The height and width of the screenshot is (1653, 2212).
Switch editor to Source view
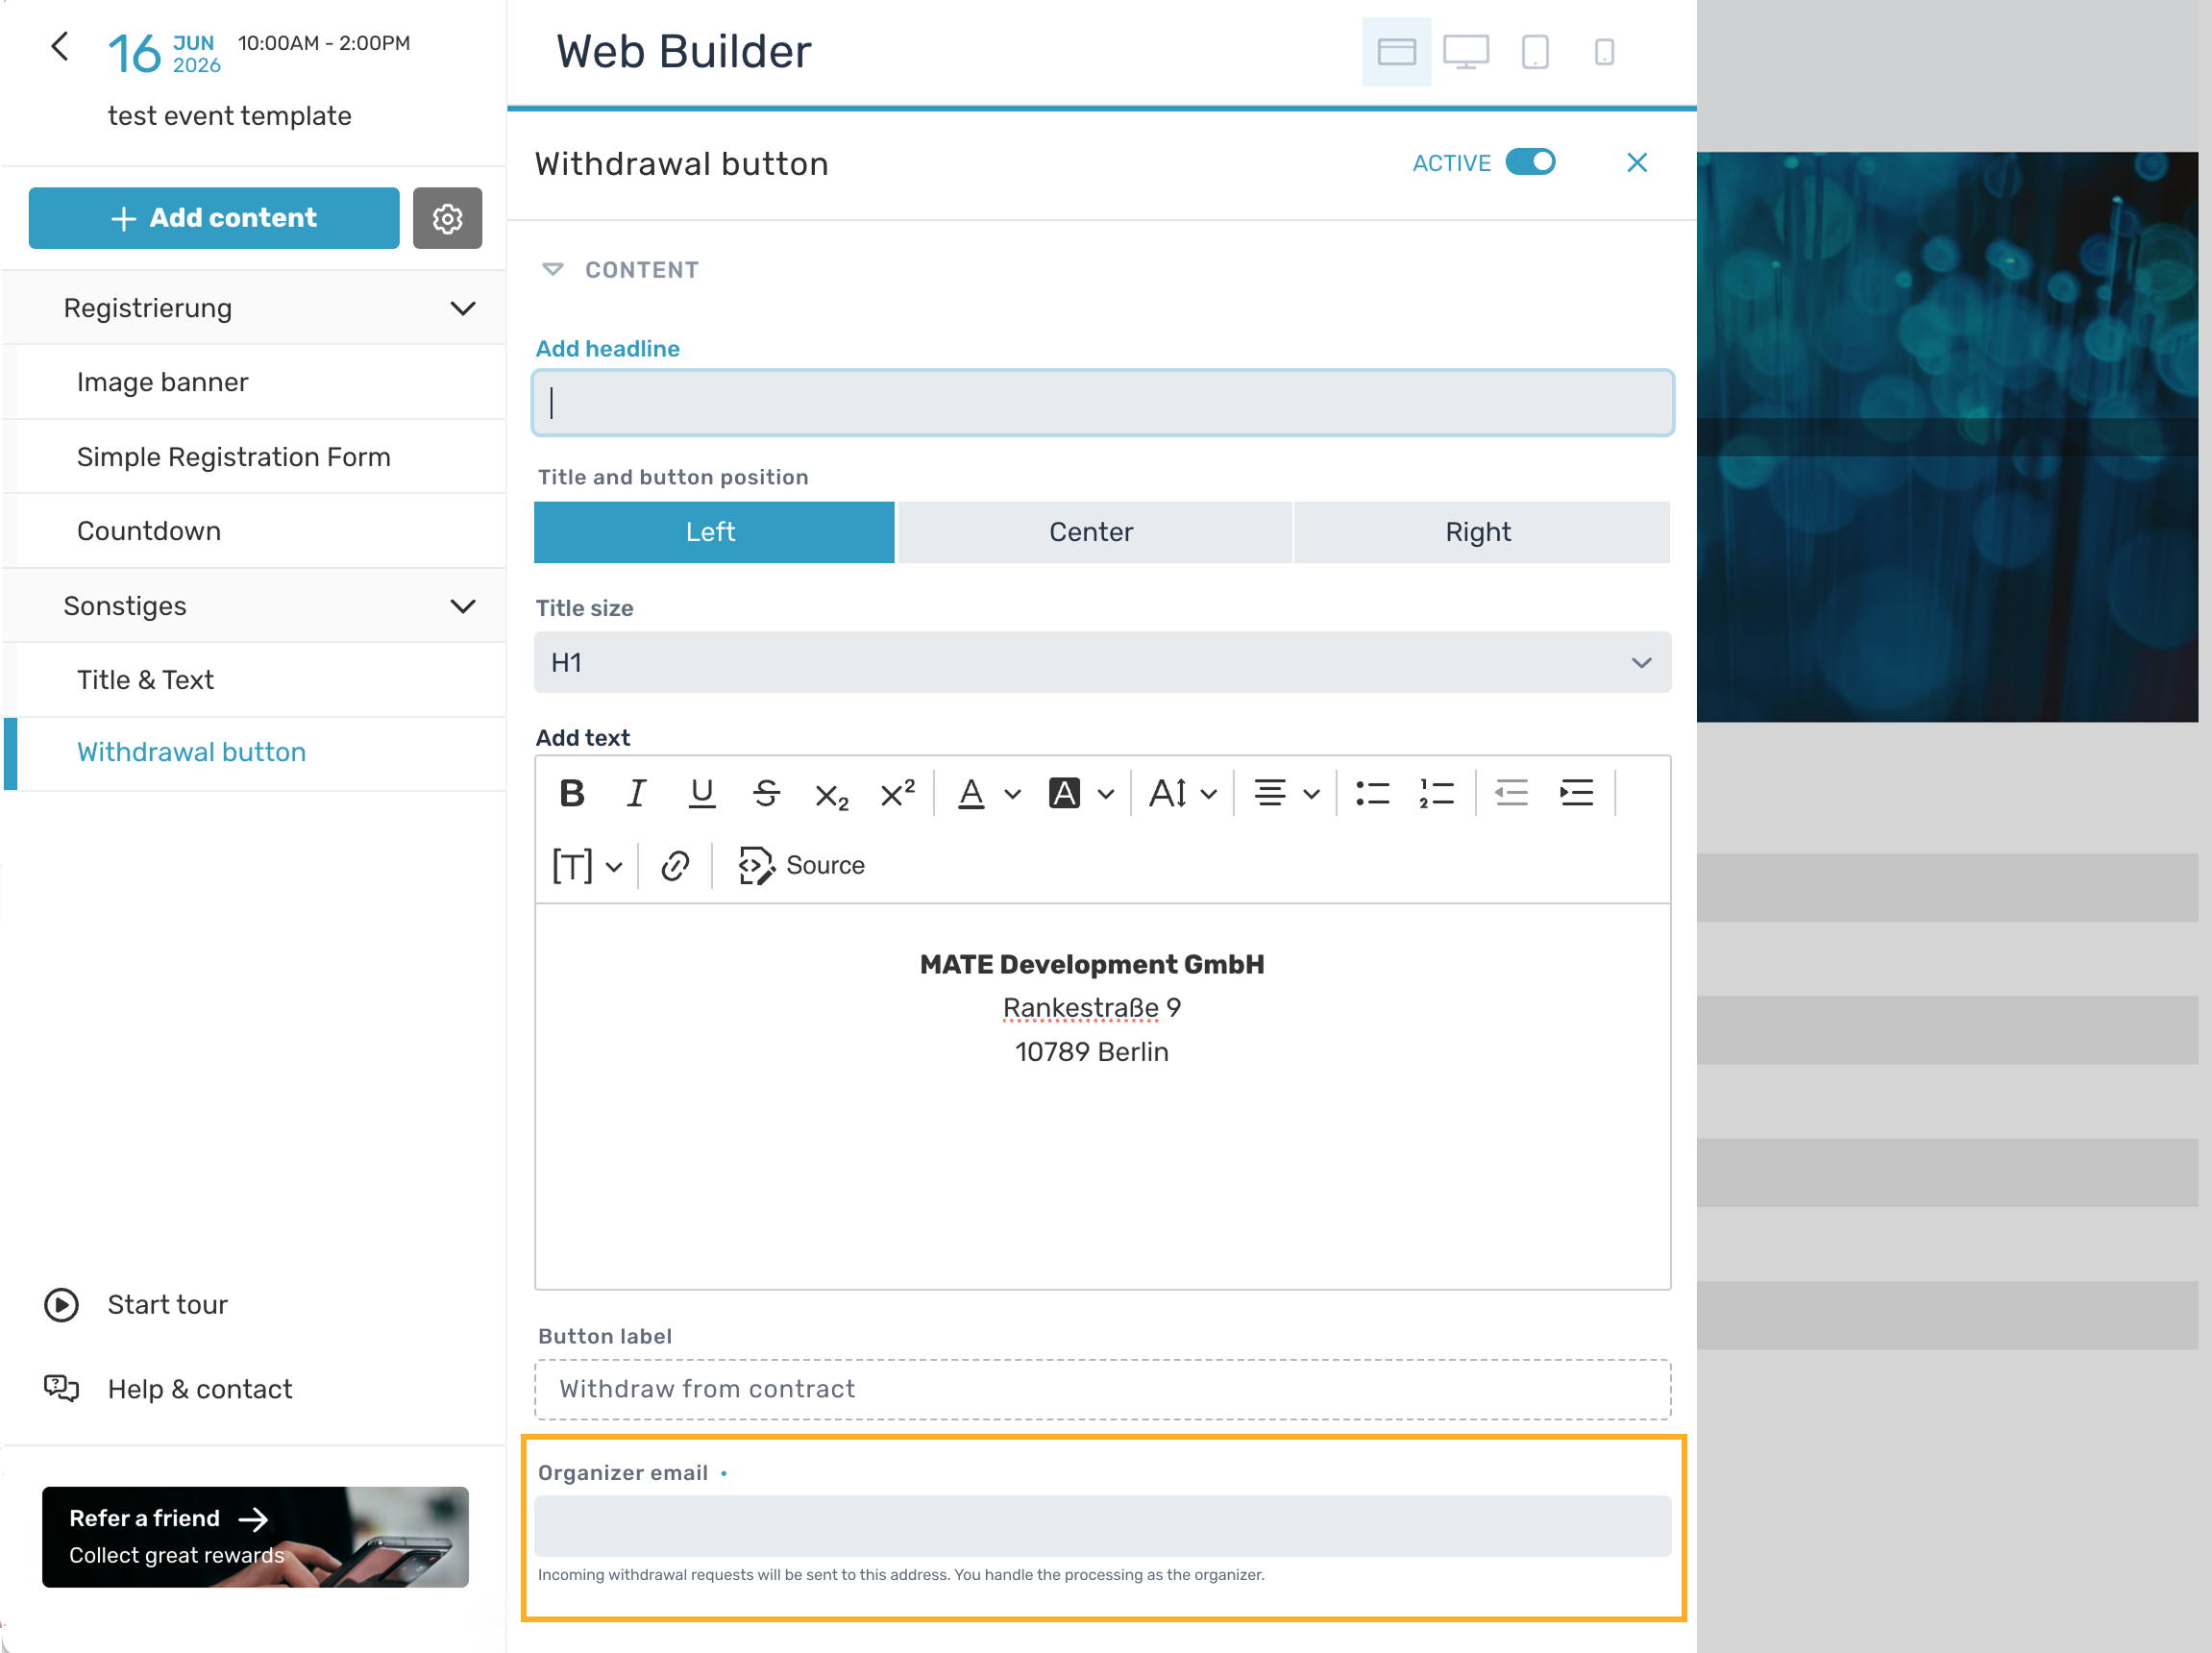(801, 866)
